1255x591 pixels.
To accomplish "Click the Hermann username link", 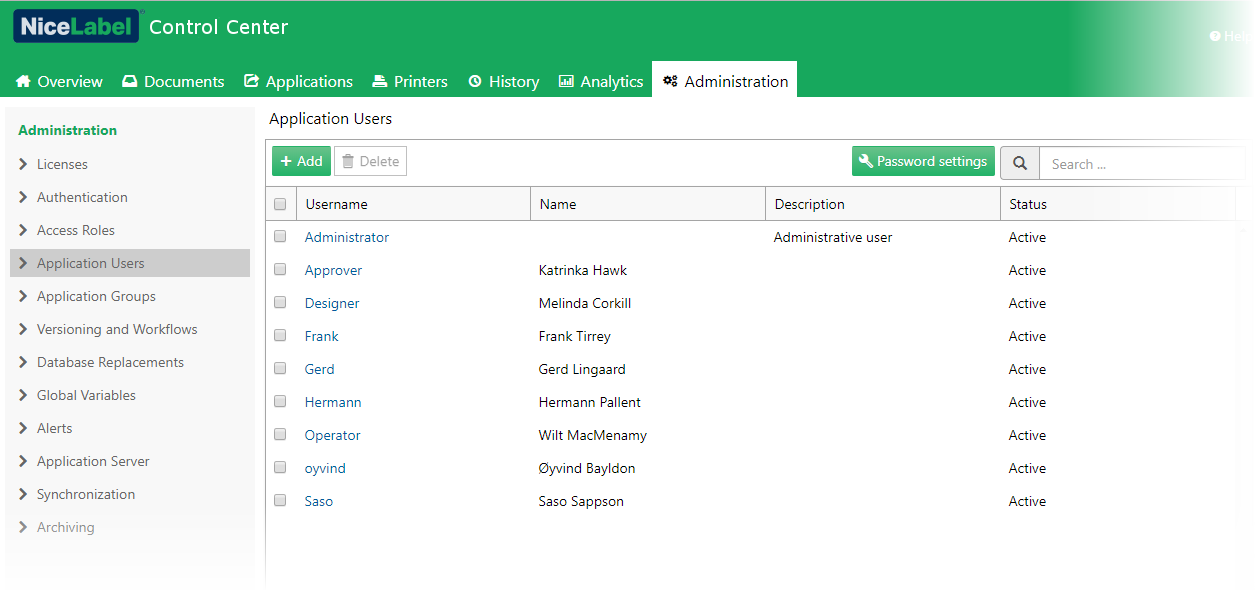I will tap(333, 402).
